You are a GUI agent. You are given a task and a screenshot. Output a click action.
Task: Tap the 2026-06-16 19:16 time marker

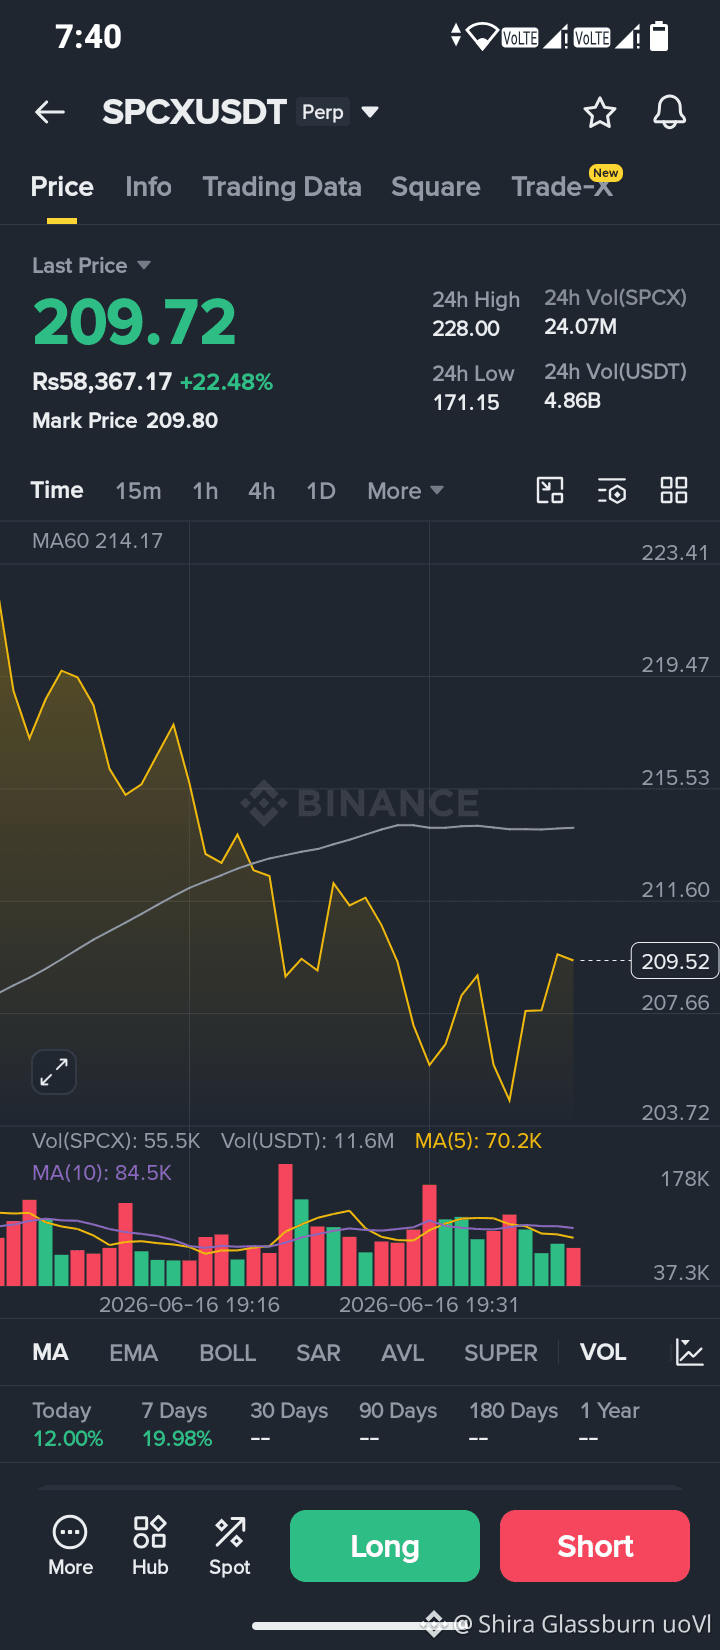click(189, 1304)
